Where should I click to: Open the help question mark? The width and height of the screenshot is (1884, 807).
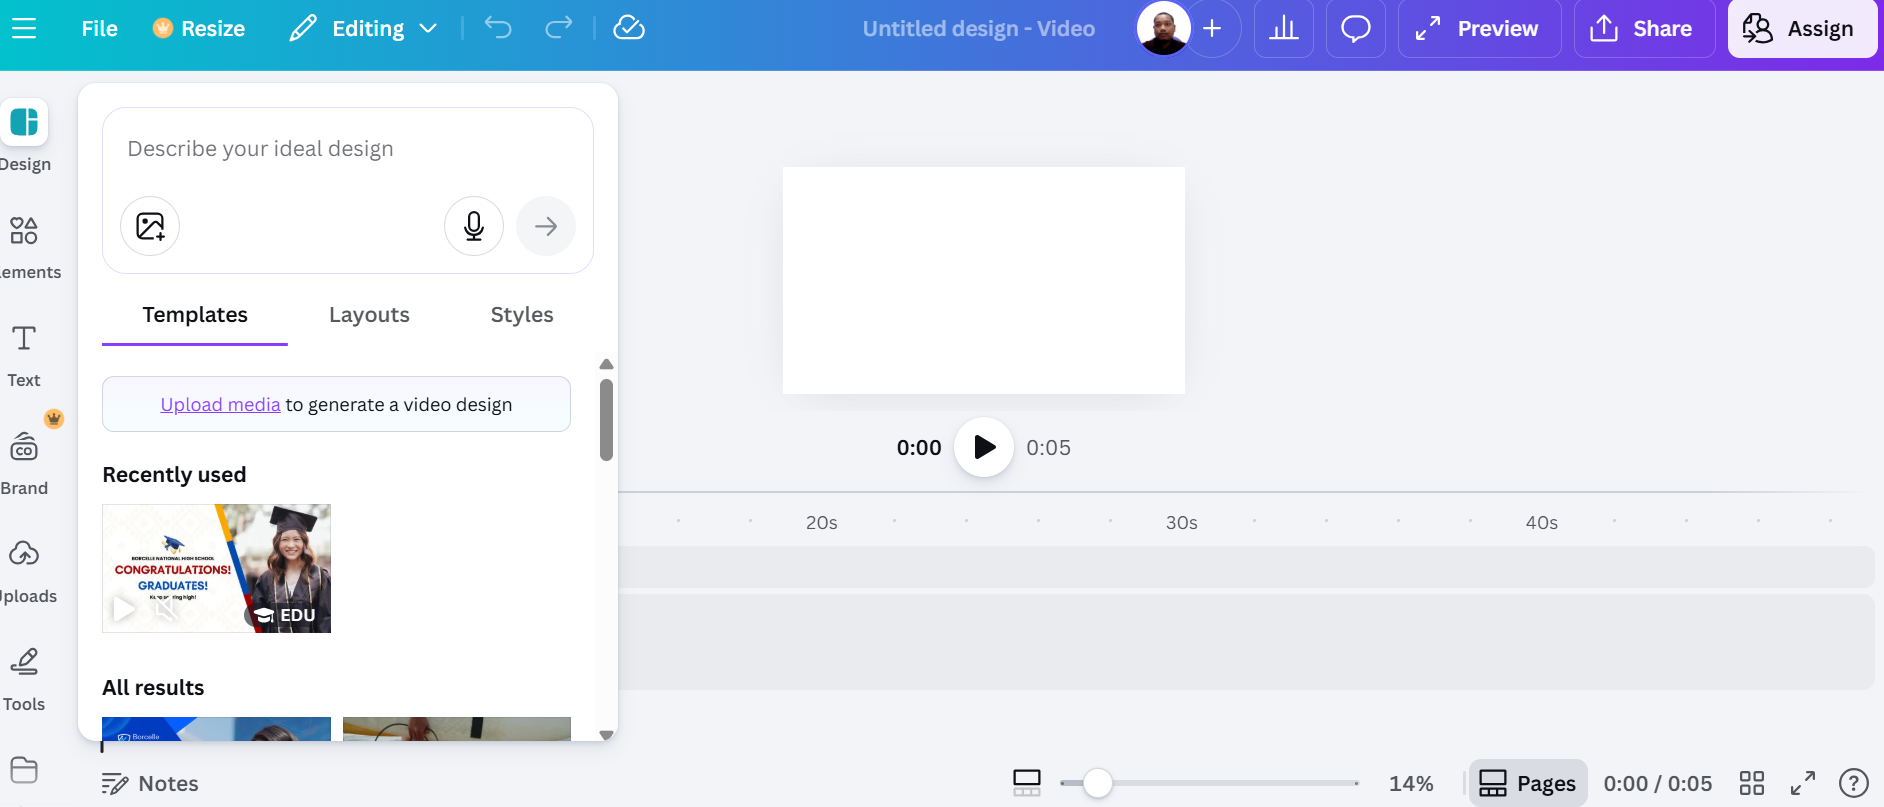point(1854,783)
